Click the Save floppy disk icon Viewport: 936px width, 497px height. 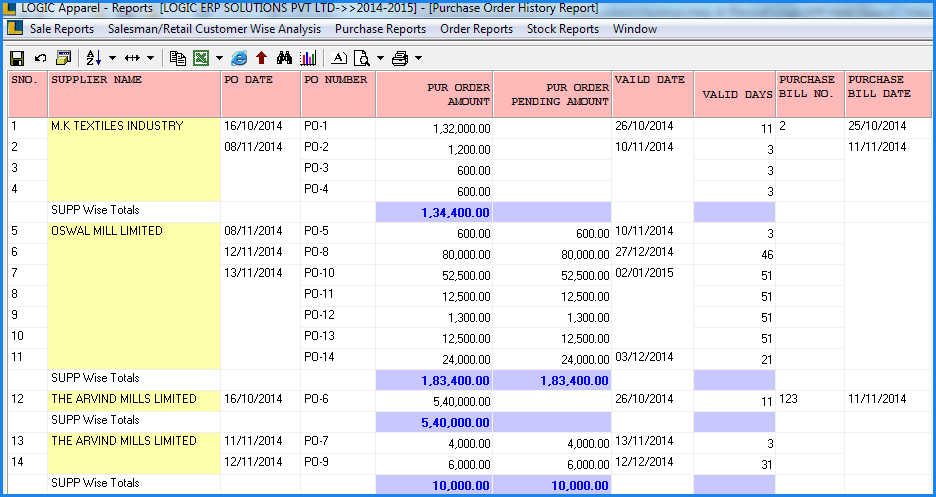(x=17, y=58)
